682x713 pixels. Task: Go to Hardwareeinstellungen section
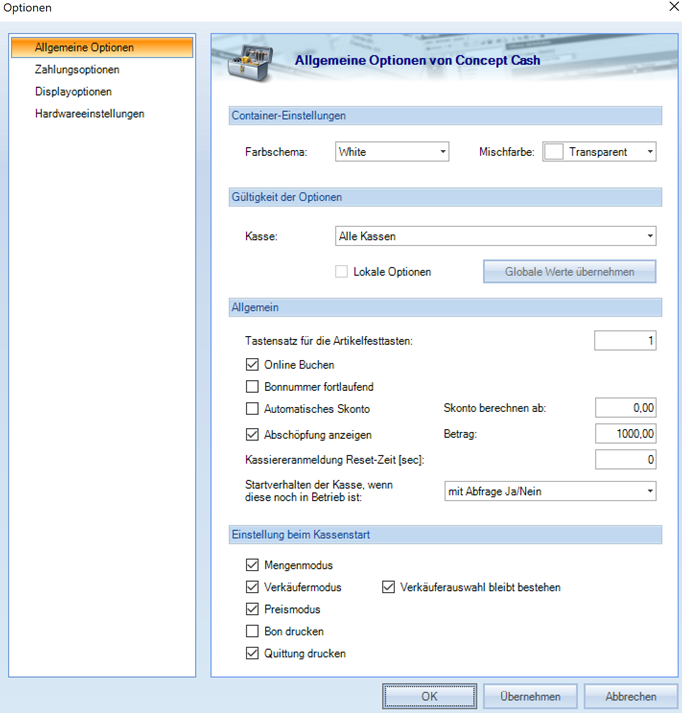point(90,114)
